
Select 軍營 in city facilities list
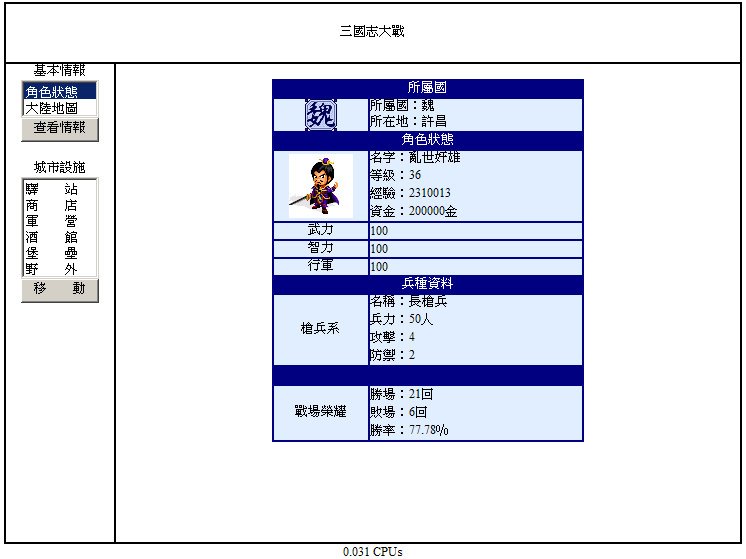pos(59,221)
